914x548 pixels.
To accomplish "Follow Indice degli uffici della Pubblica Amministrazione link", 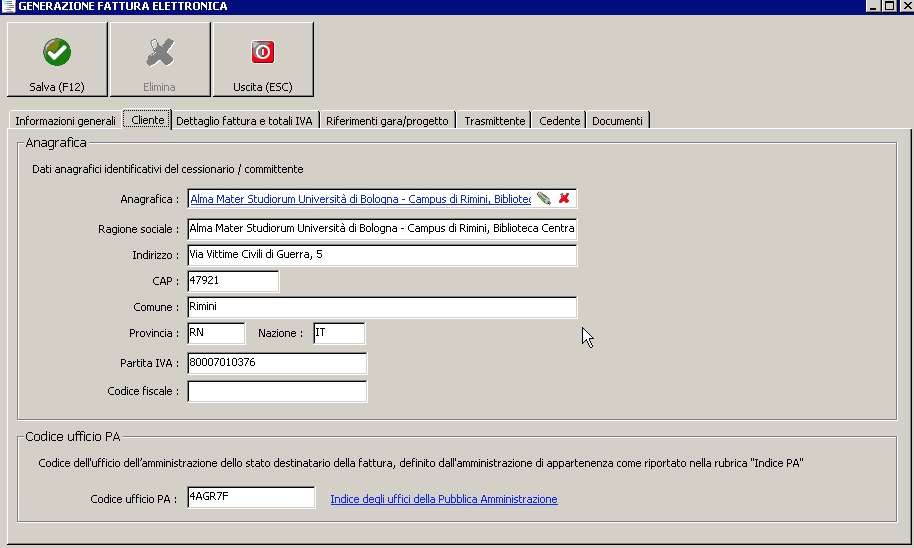I will (444, 499).
